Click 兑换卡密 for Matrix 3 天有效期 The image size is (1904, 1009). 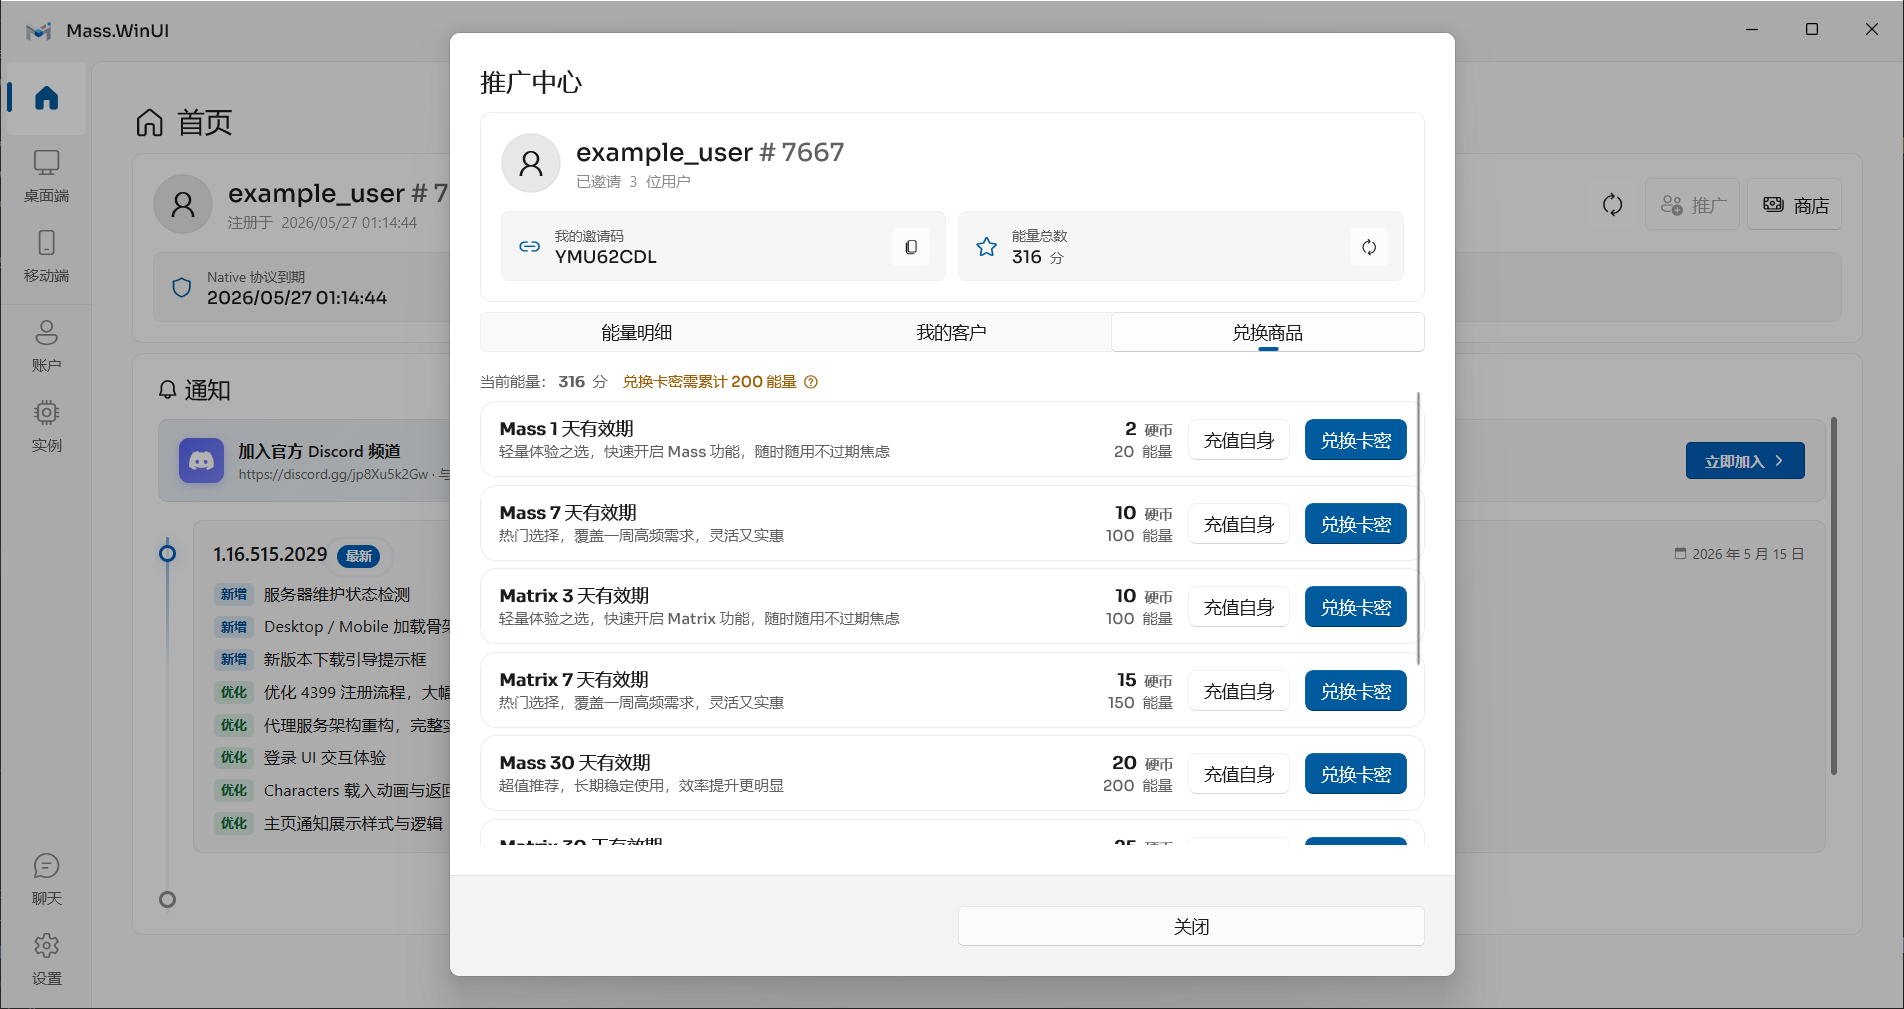[x=1356, y=607]
